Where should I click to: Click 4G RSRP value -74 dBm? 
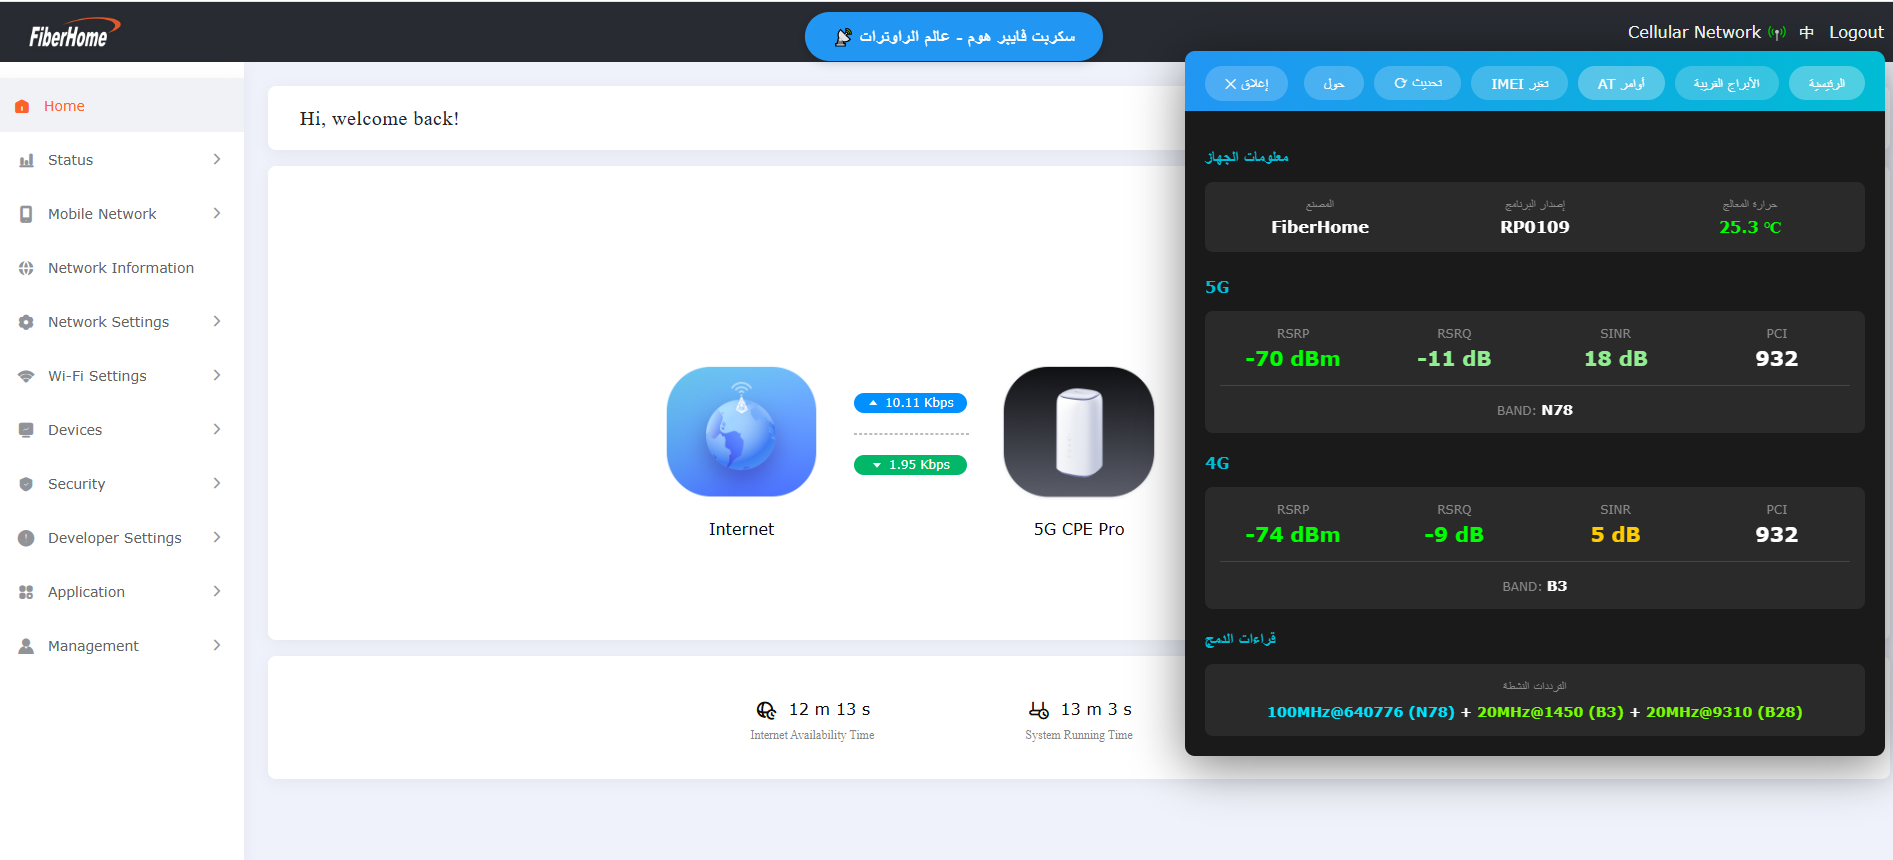coord(1293,535)
